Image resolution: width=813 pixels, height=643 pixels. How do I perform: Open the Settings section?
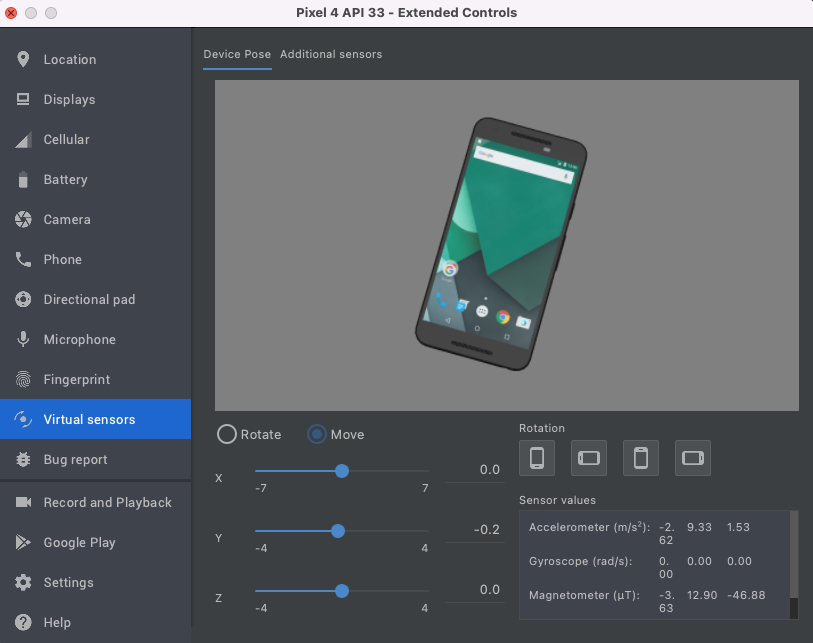click(95, 582)
